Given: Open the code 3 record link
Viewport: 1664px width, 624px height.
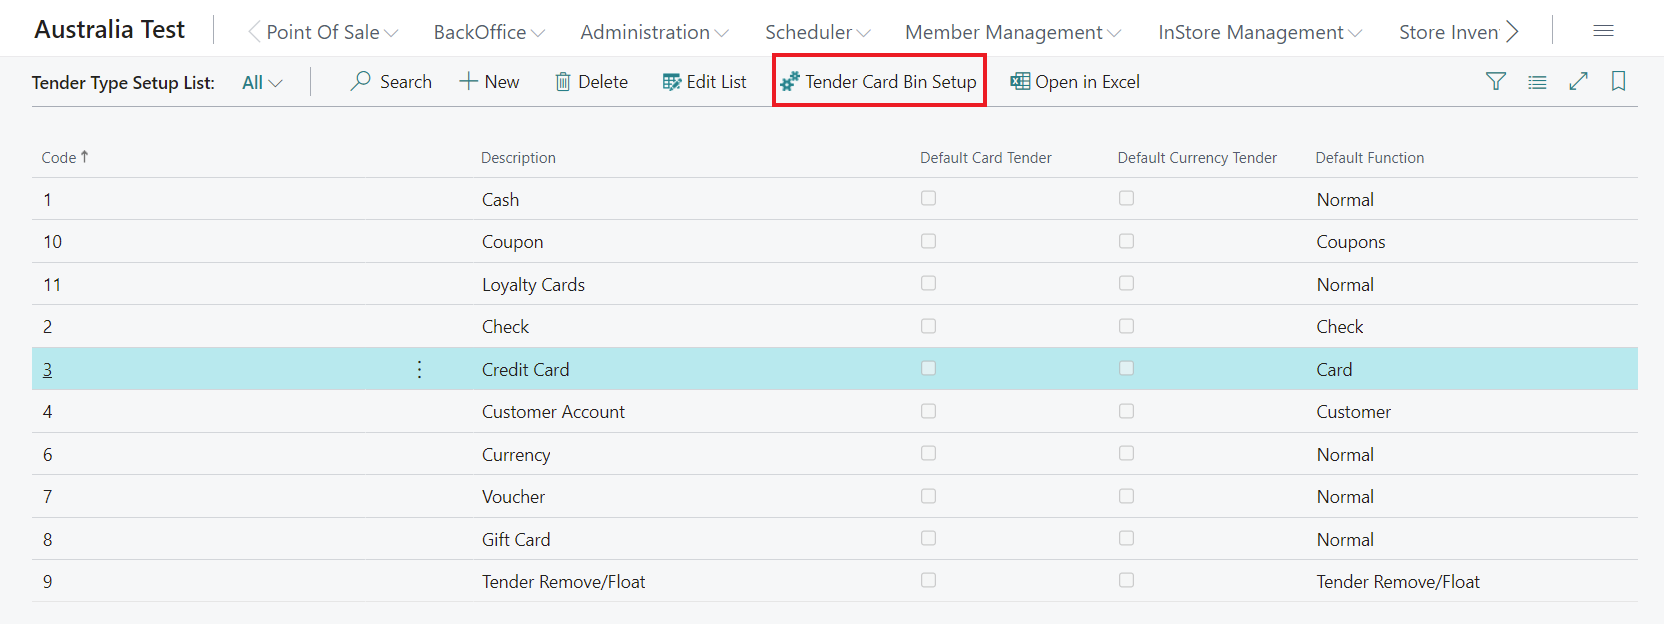Looking at the screenshot, I should coord(47,370).
